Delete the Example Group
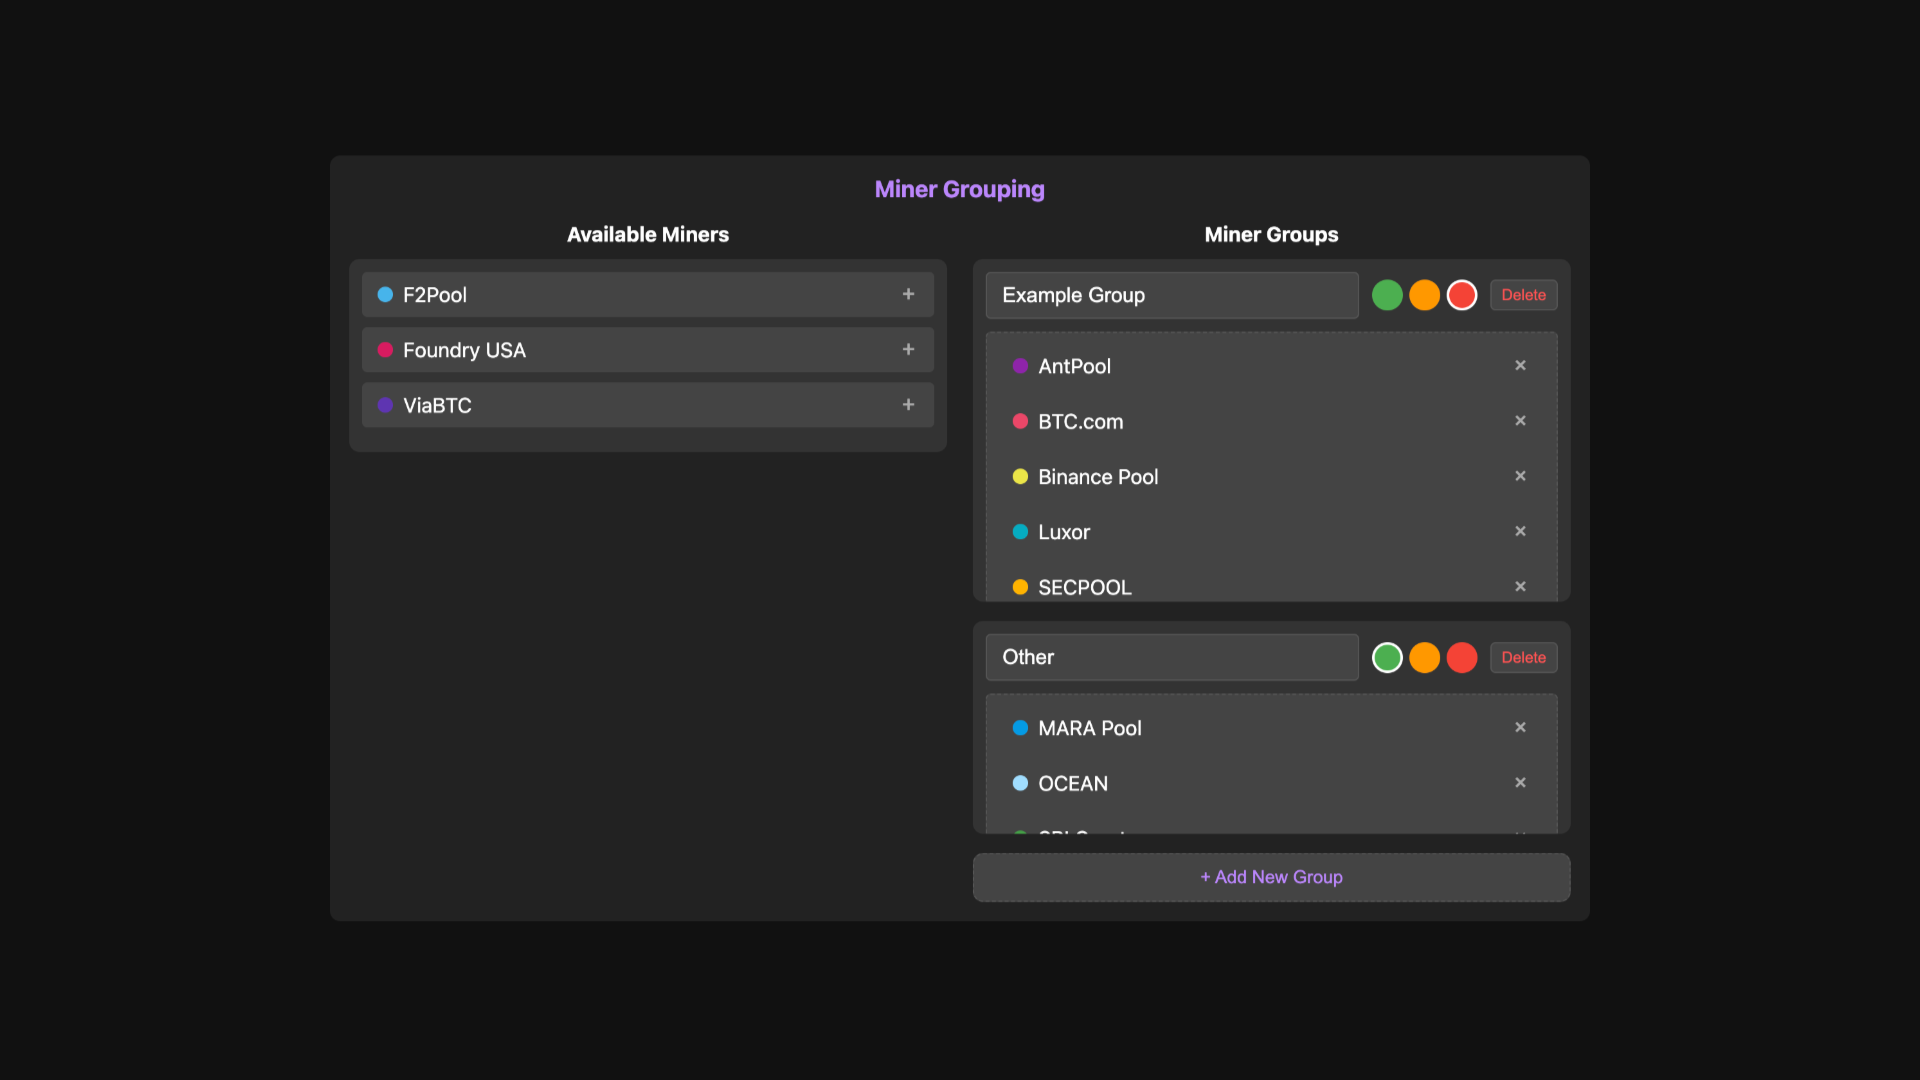Screen dimensions: 1920x1080 coord(1523,295)
